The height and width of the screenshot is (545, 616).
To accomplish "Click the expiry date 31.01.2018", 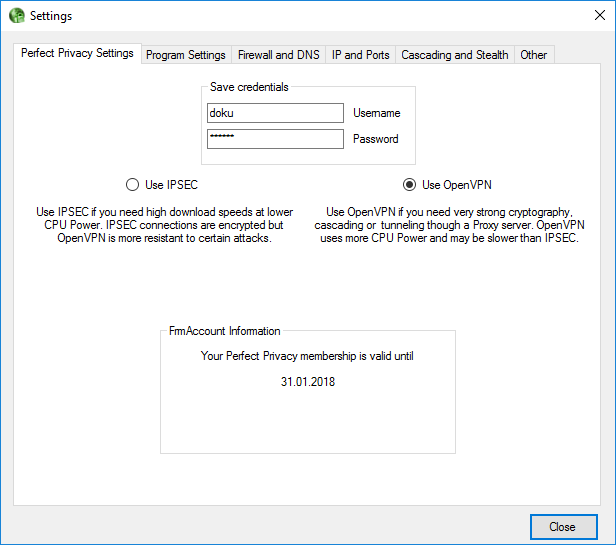I will tap(308, 382).
